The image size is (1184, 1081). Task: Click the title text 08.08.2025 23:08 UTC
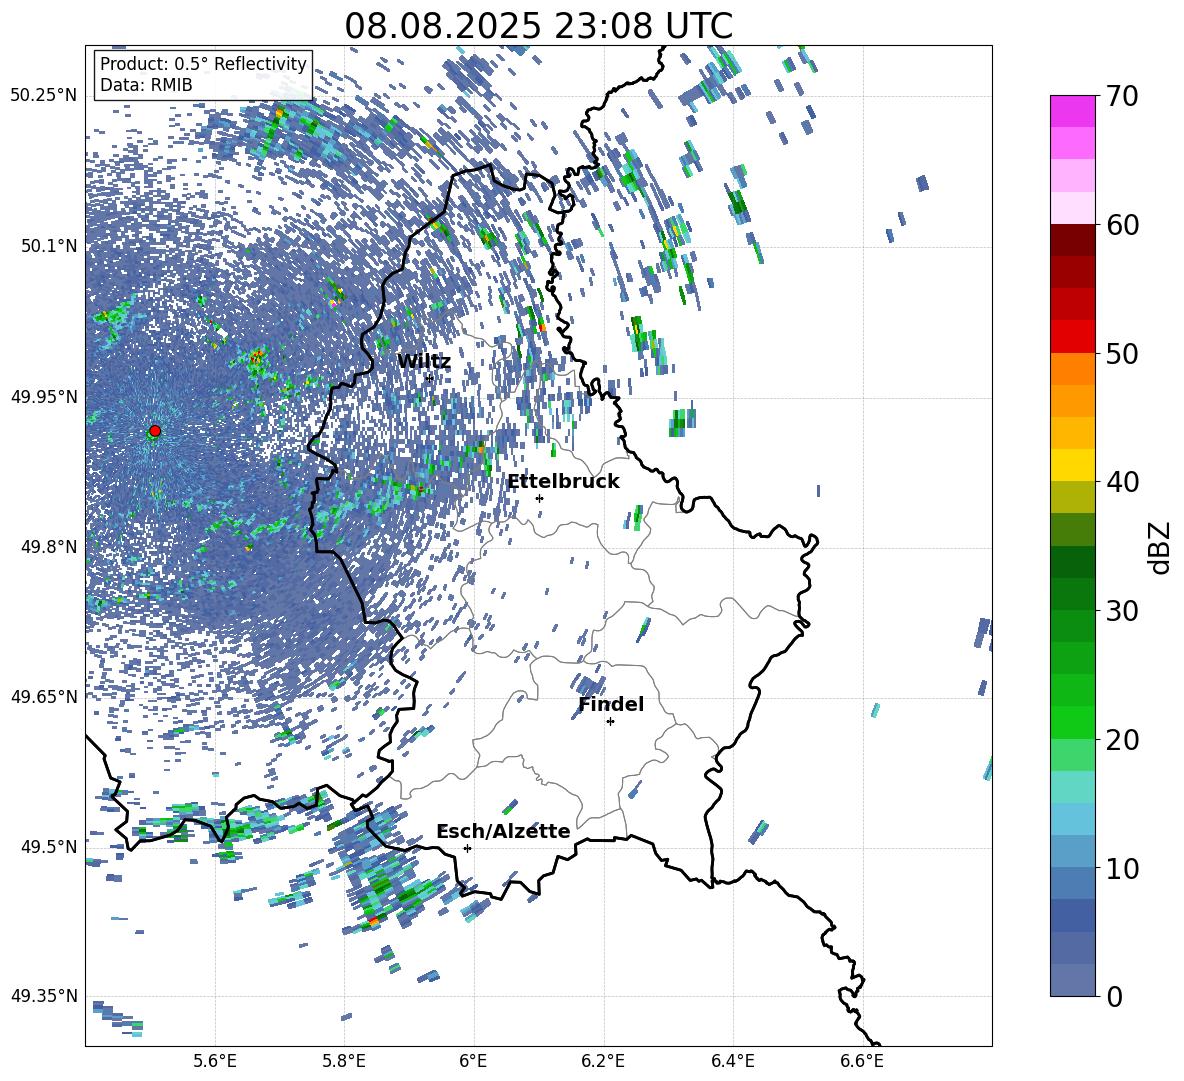tap(538, 26)
